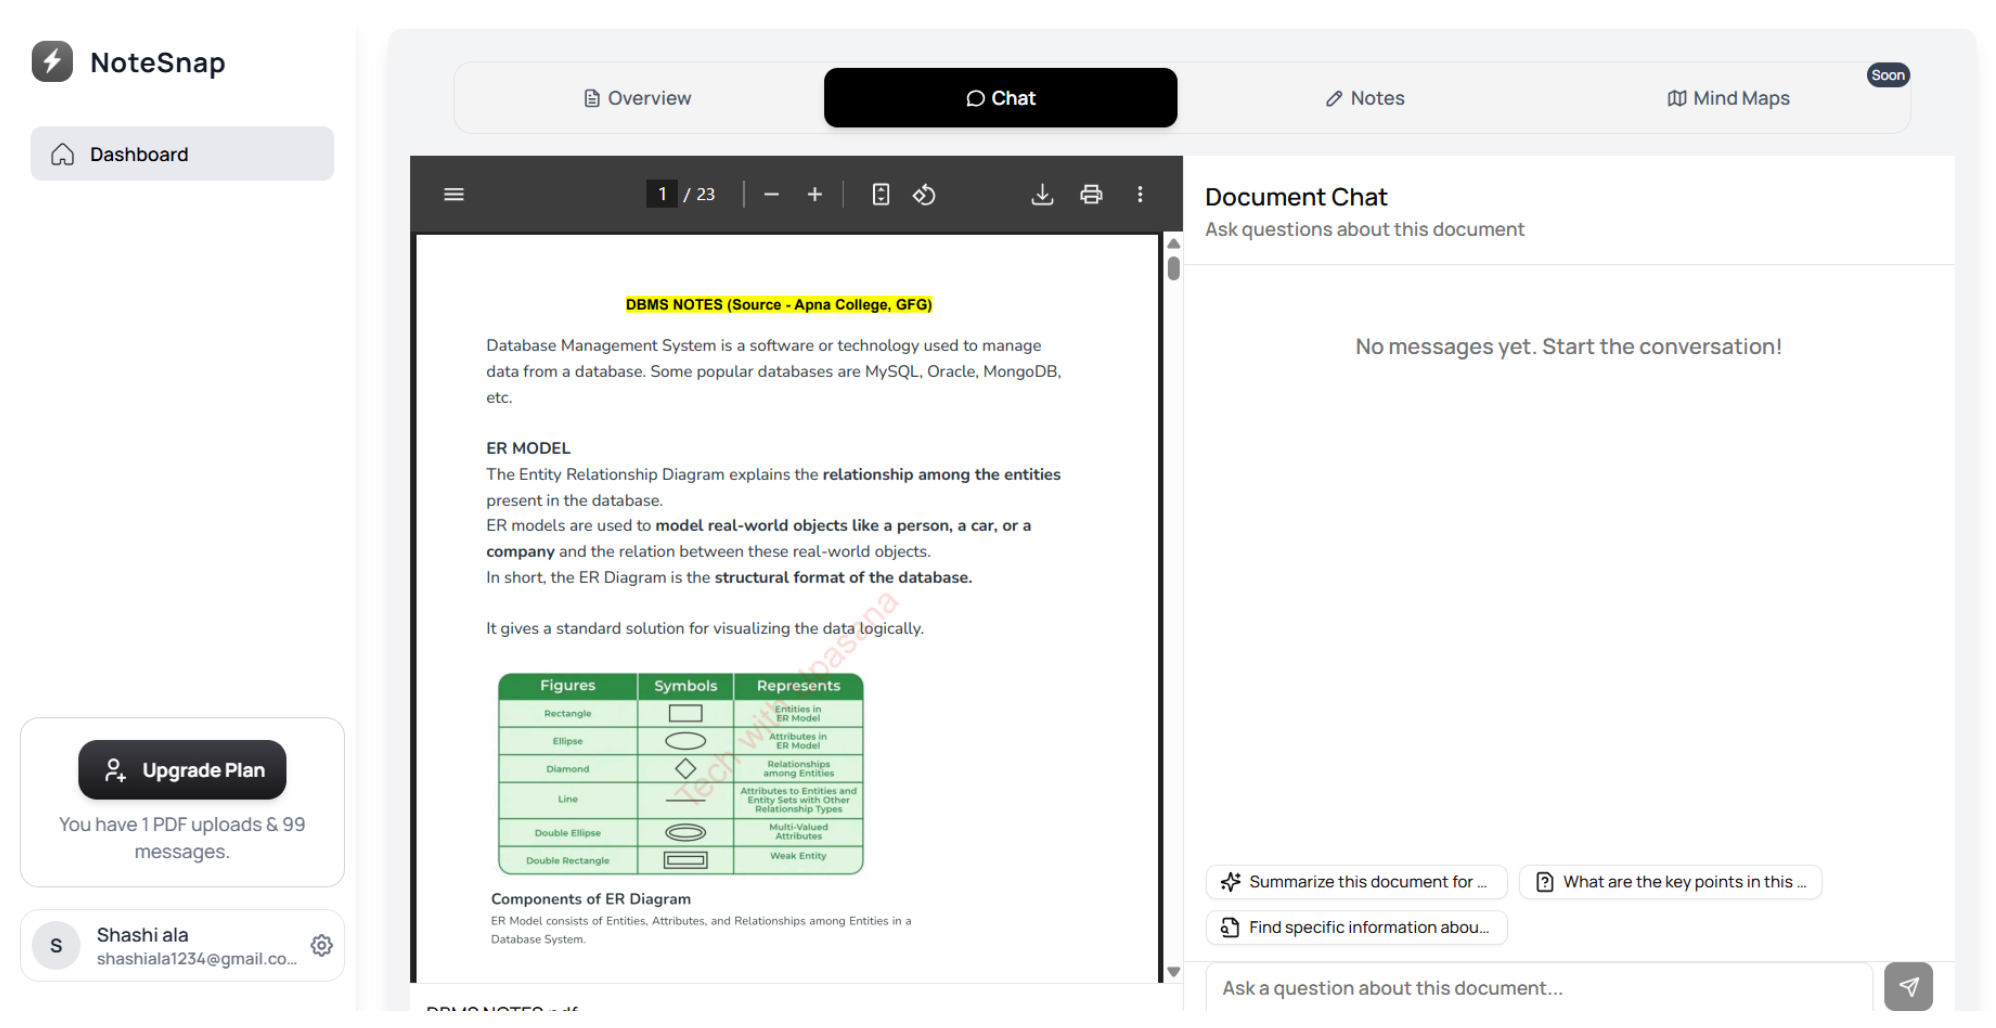Open the Mind Maps tab
1996x1028 pixels.
click(1728, 98)
